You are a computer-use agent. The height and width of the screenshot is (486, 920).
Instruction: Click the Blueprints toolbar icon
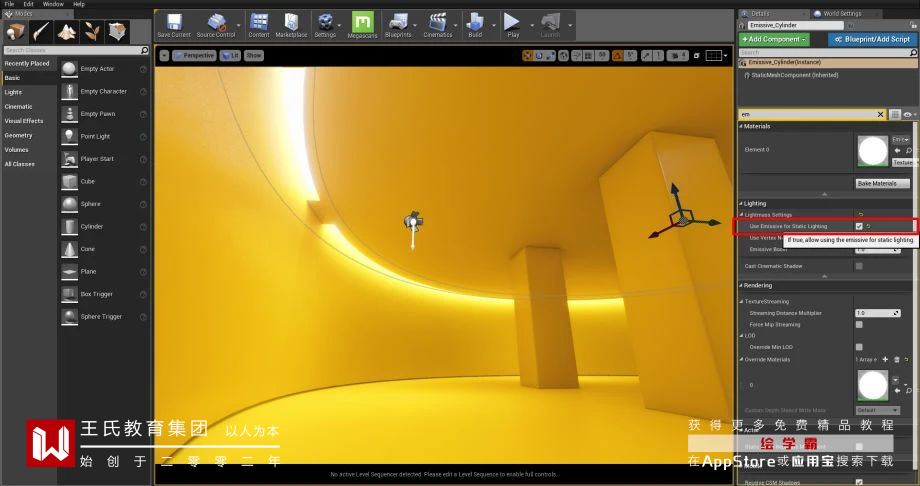click(x=398, y=25)
